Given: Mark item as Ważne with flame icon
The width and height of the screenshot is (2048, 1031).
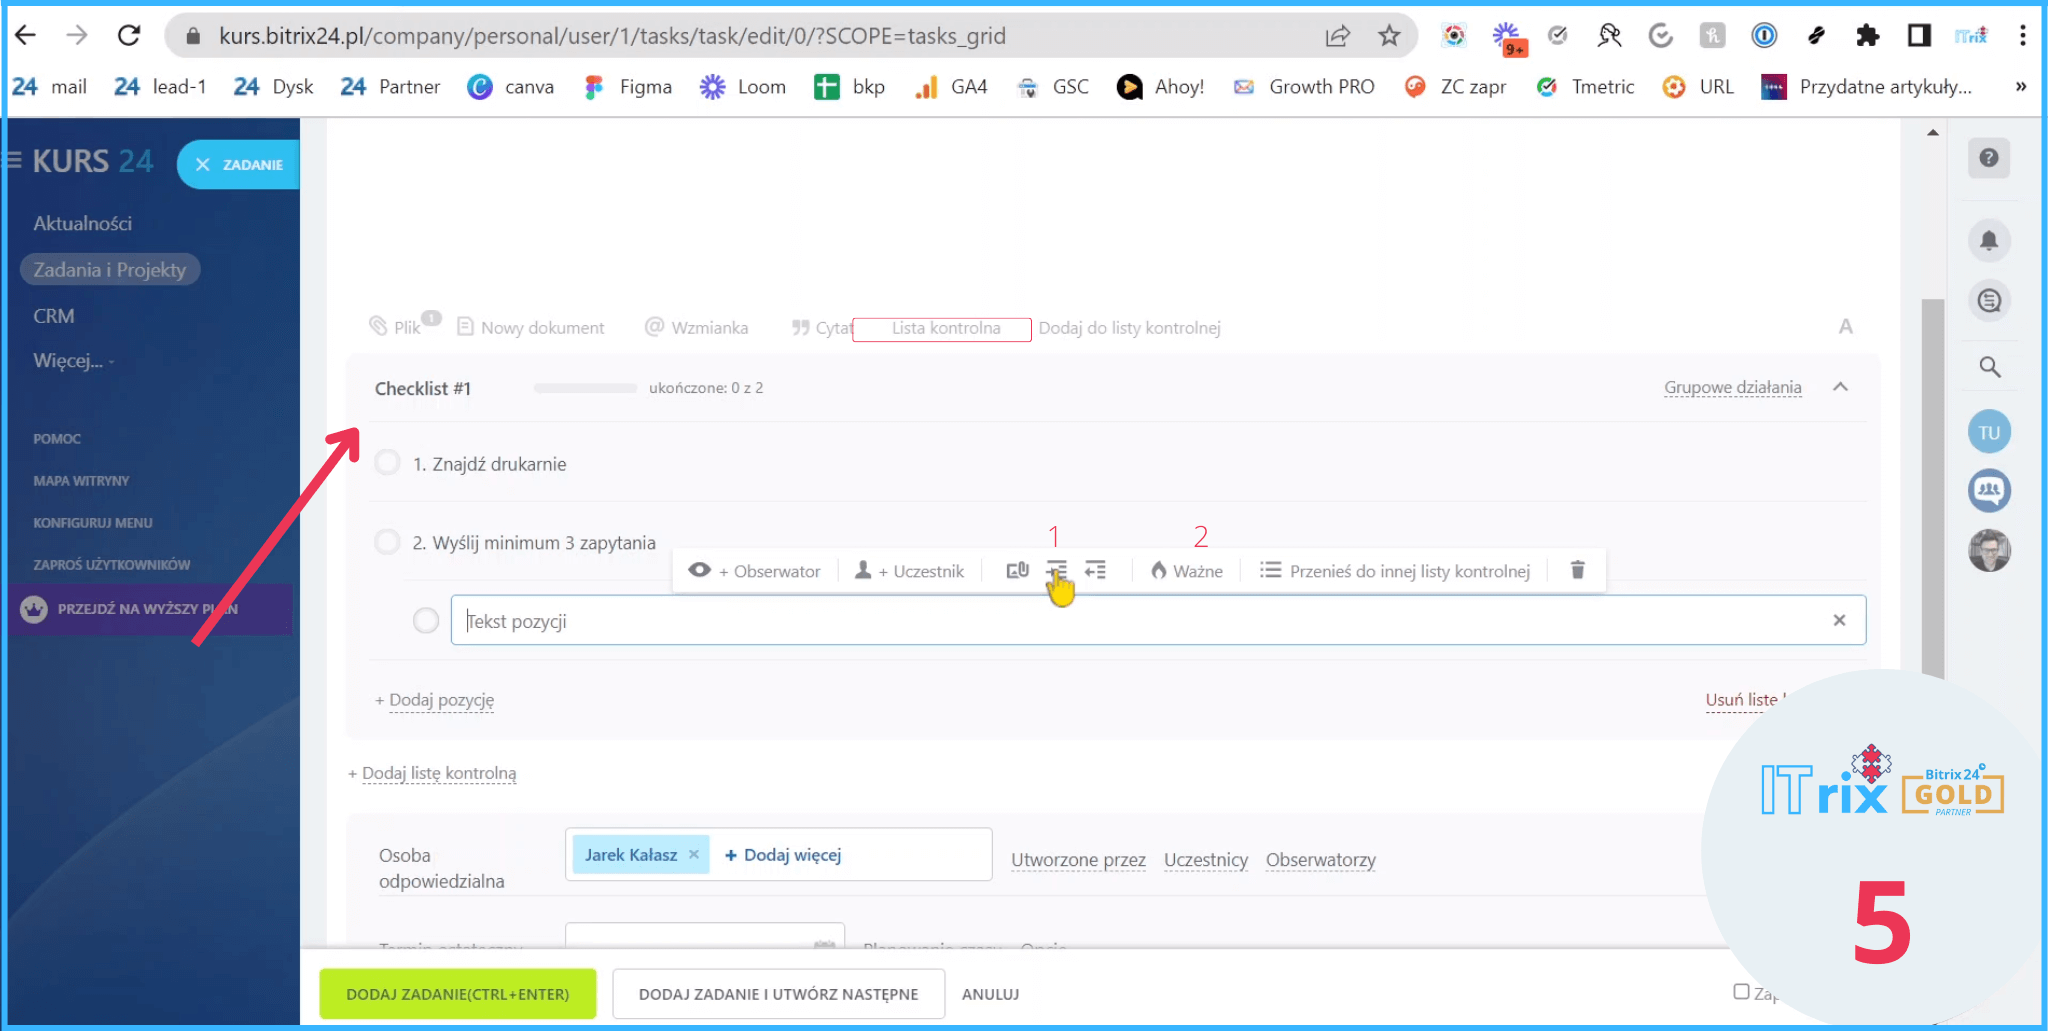Looking at the screenshot, I should coord(1186,571).
